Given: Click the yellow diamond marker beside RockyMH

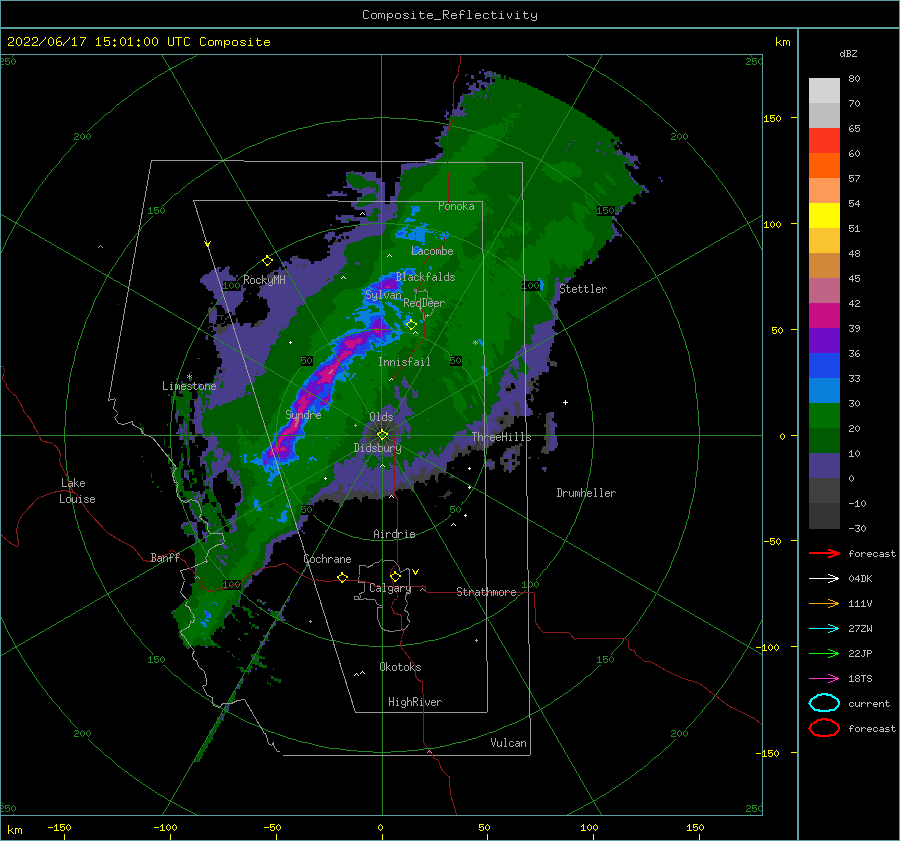Looking at the screenshot, I should click(x=267, y=261).
